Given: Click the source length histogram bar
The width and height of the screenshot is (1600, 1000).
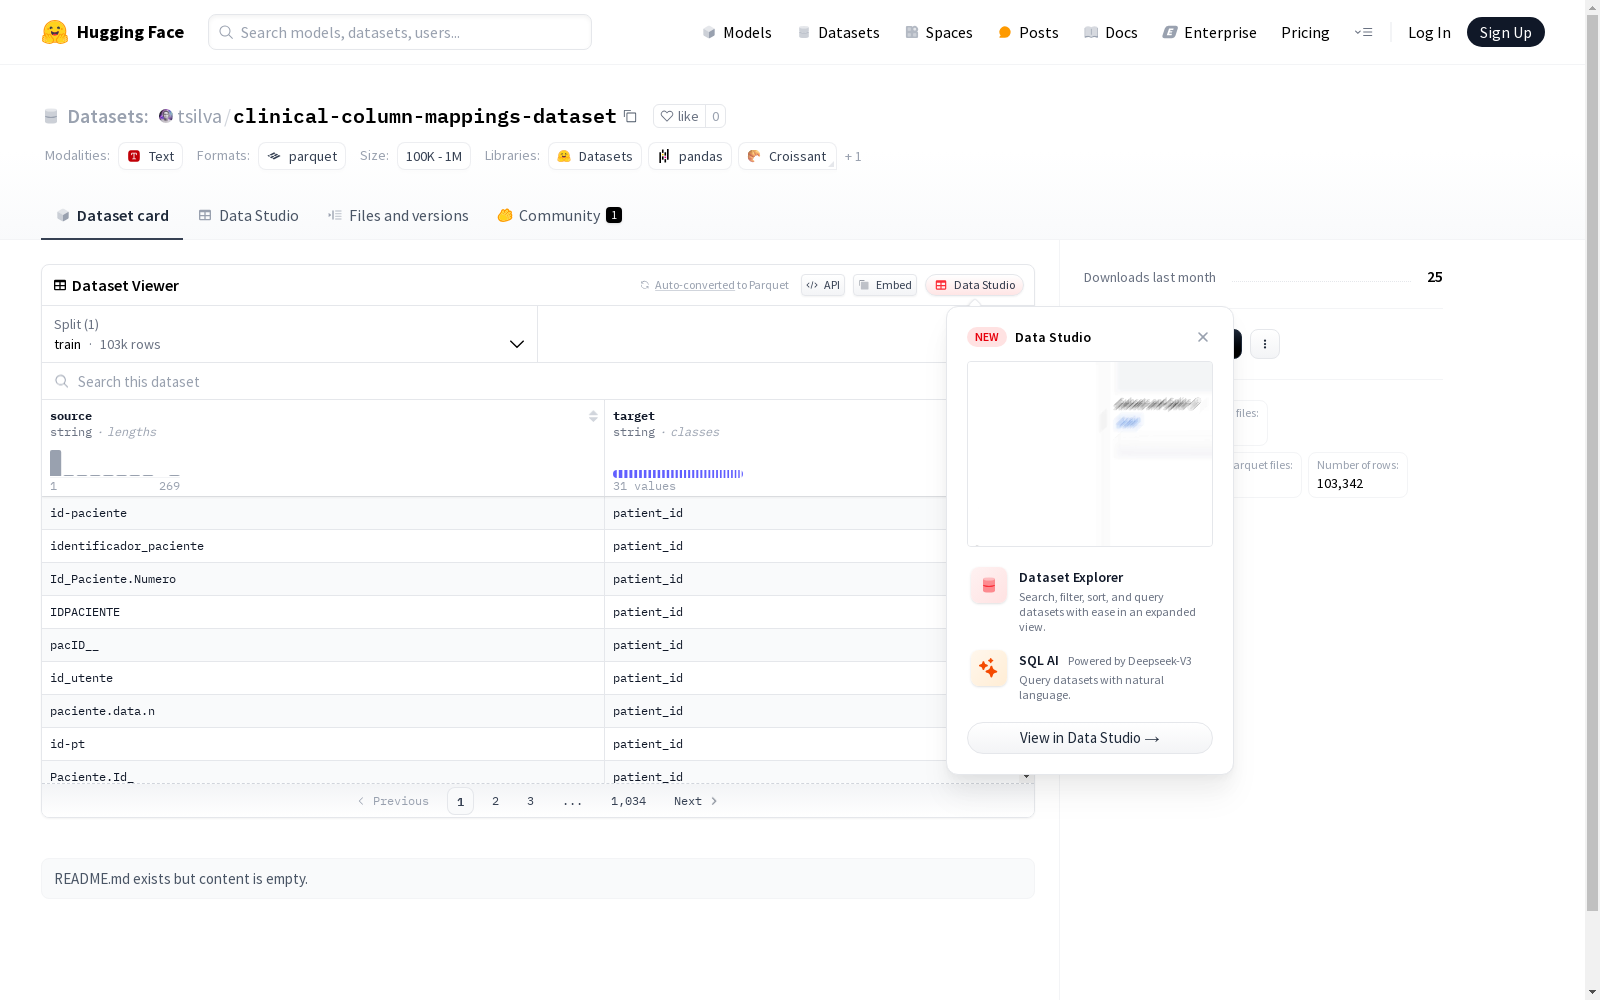Looking at the screenshot, I should pos(56,463).
